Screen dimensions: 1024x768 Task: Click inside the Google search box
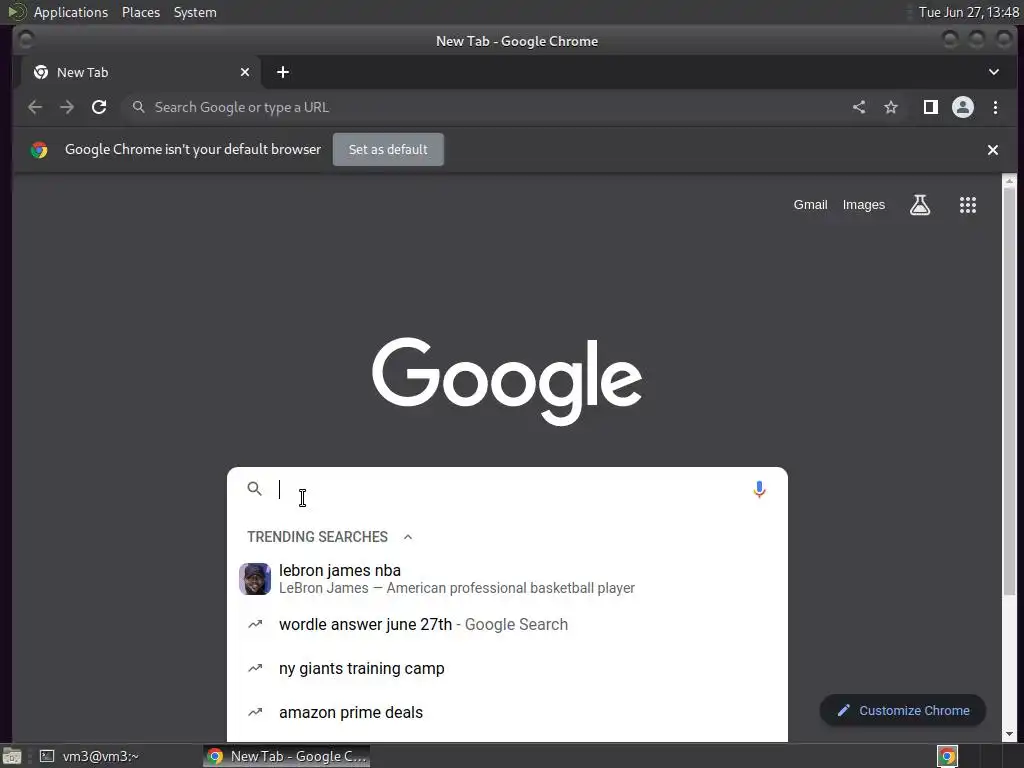coord(507,489)
